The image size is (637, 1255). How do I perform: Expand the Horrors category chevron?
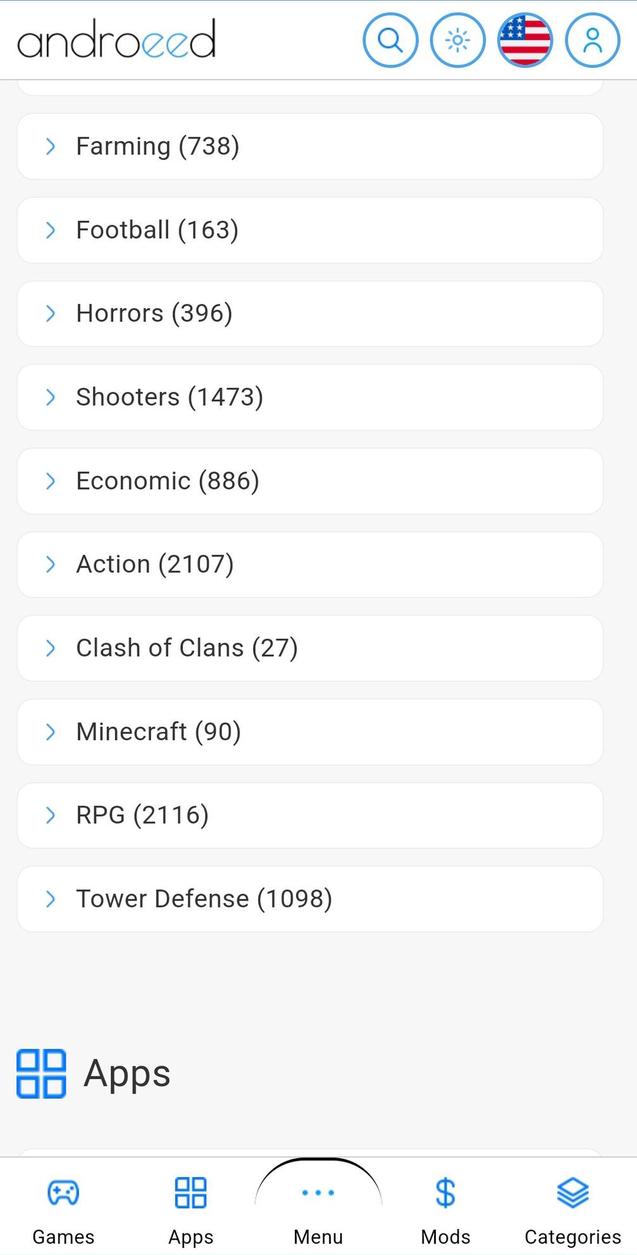(x=51, y=314)
